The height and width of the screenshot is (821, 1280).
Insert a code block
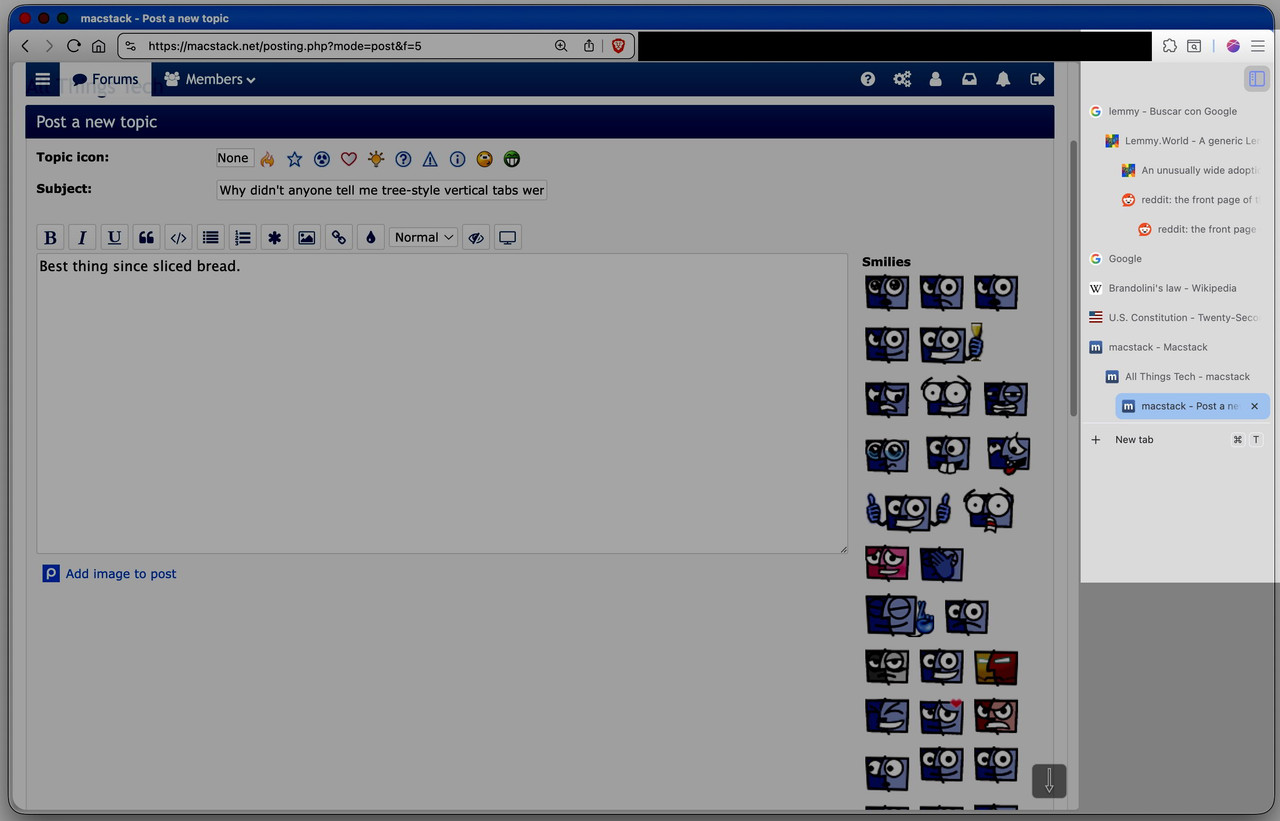178,237
